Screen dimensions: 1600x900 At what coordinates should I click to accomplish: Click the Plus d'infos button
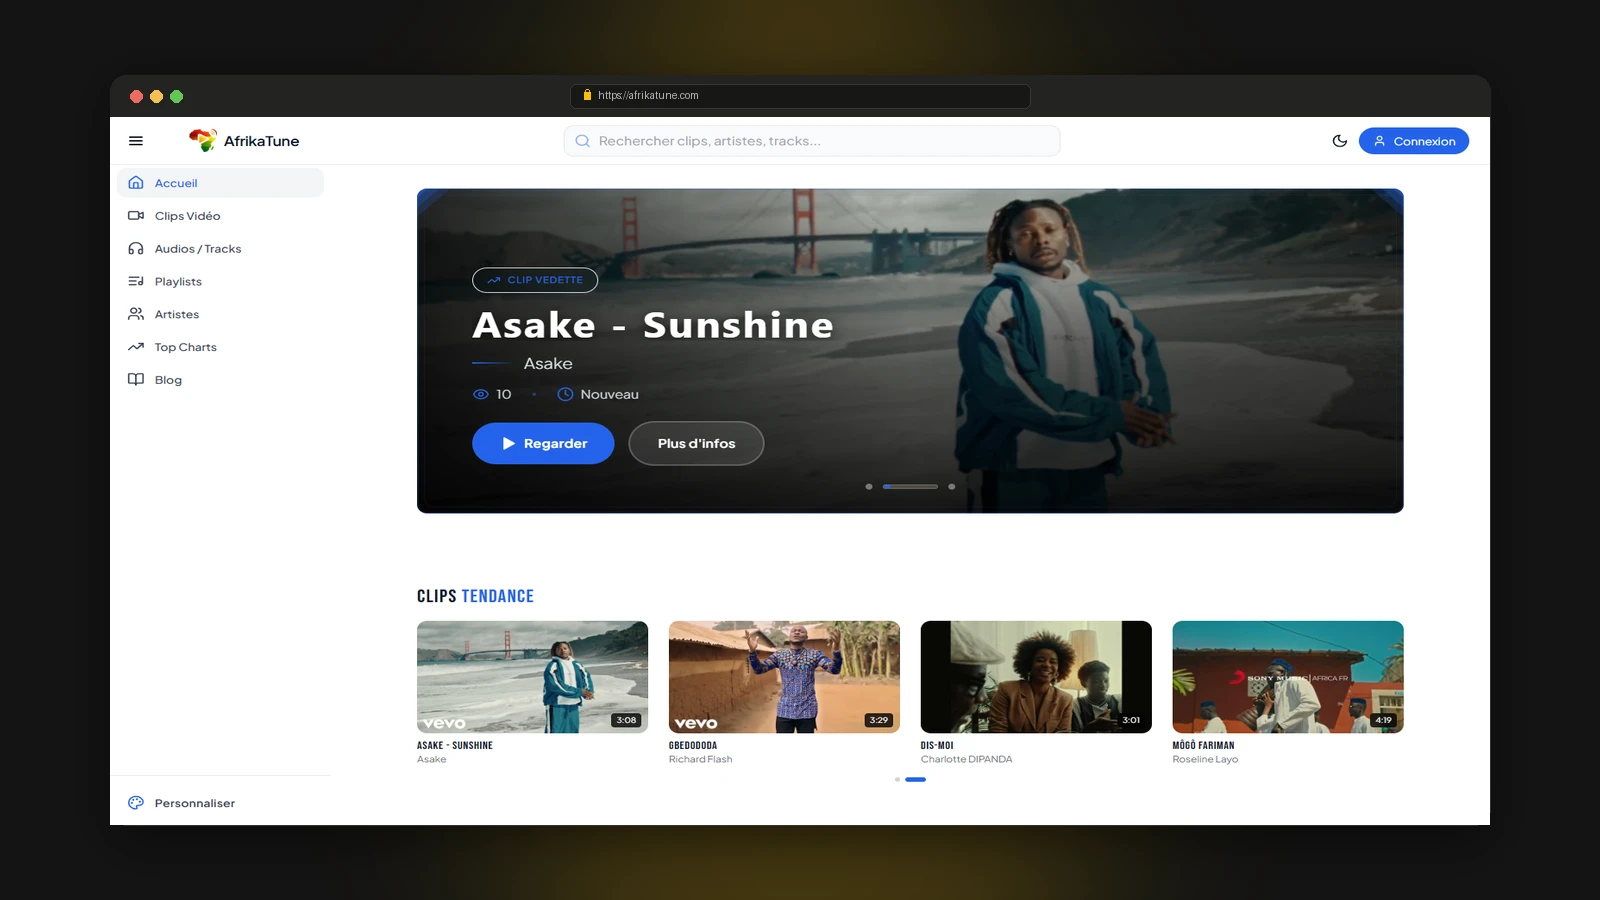point(696,443)
